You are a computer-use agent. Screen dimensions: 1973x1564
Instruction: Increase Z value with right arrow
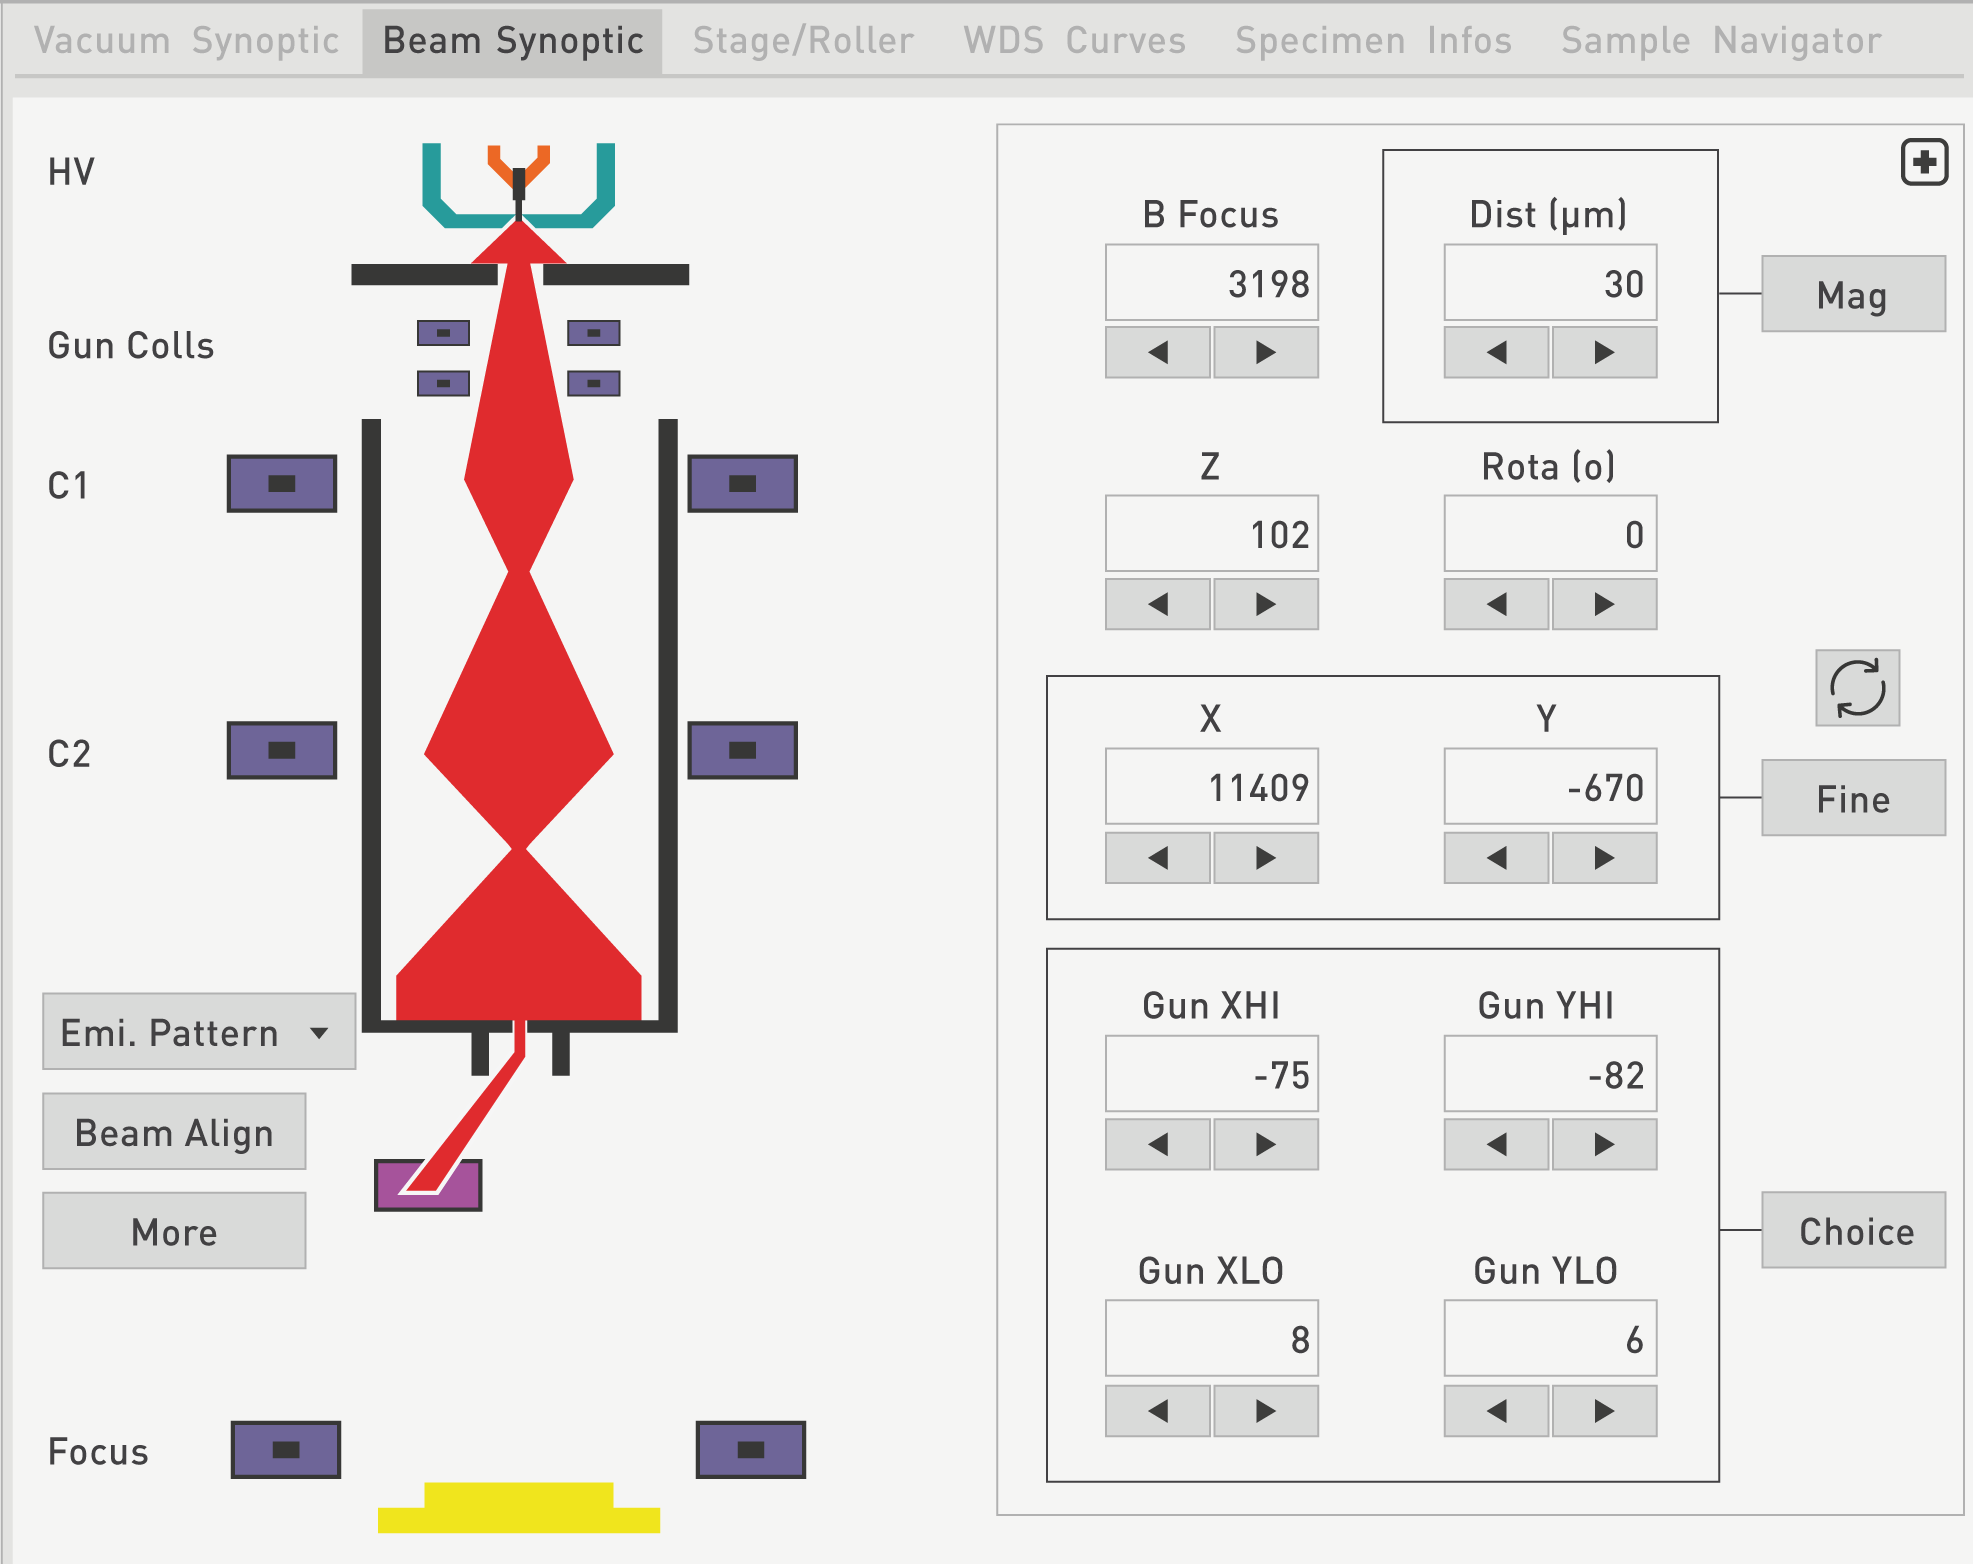(1265, 604)
